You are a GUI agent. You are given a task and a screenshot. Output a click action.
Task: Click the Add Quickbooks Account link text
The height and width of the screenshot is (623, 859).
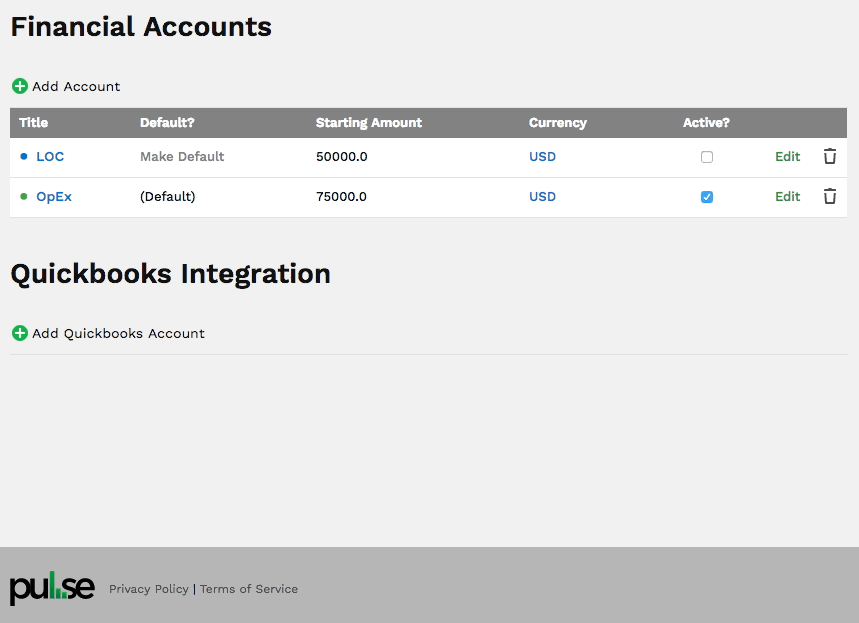pos(118,333)
